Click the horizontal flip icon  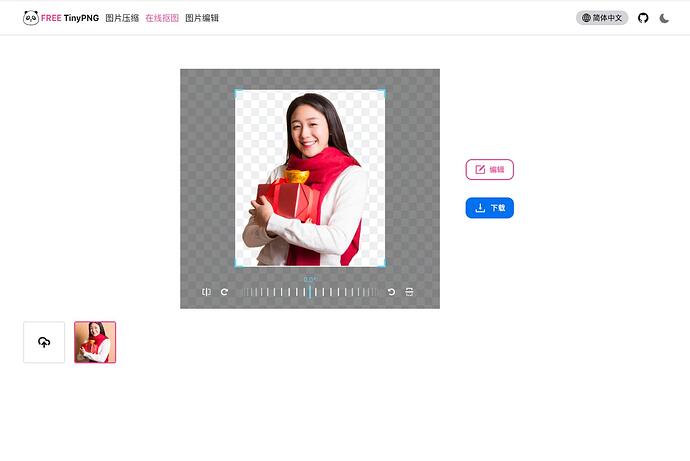coord(206,292)
